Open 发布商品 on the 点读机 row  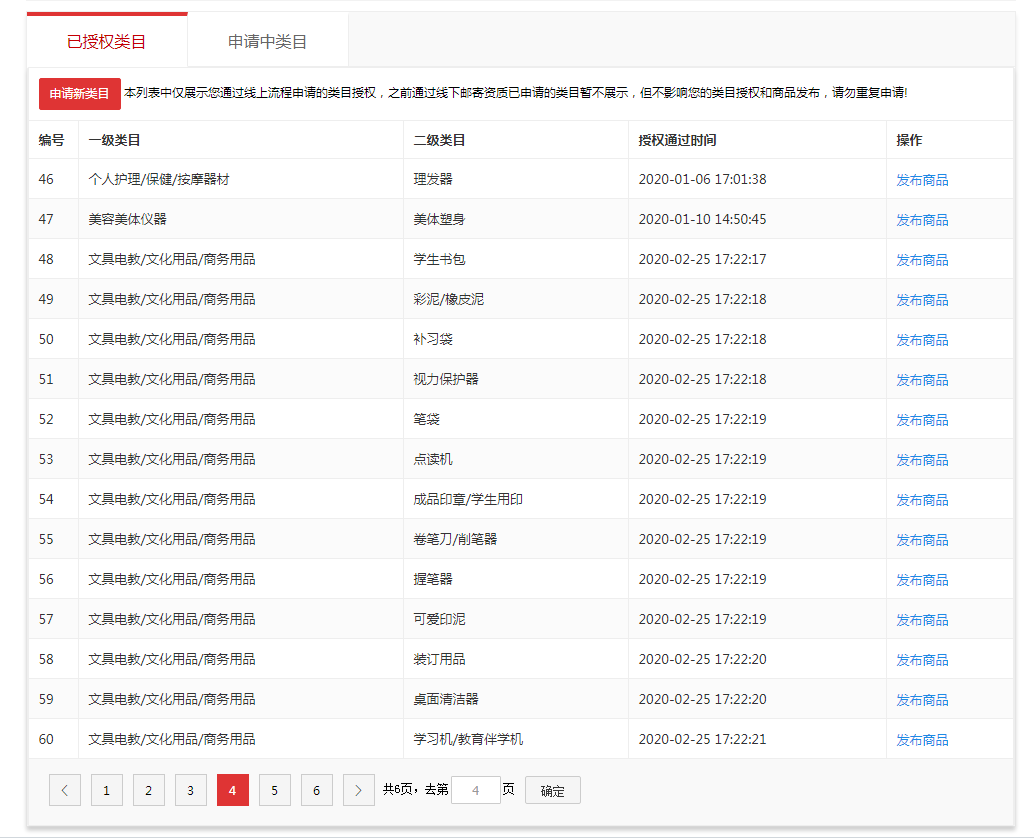[921, 459]
